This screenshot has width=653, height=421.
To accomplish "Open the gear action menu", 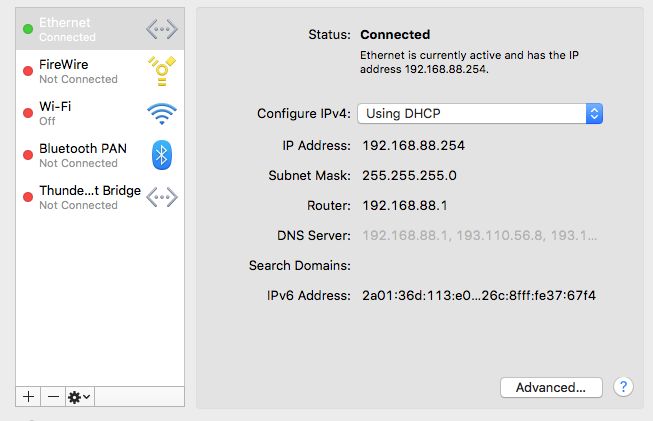I will coord(80,396).
